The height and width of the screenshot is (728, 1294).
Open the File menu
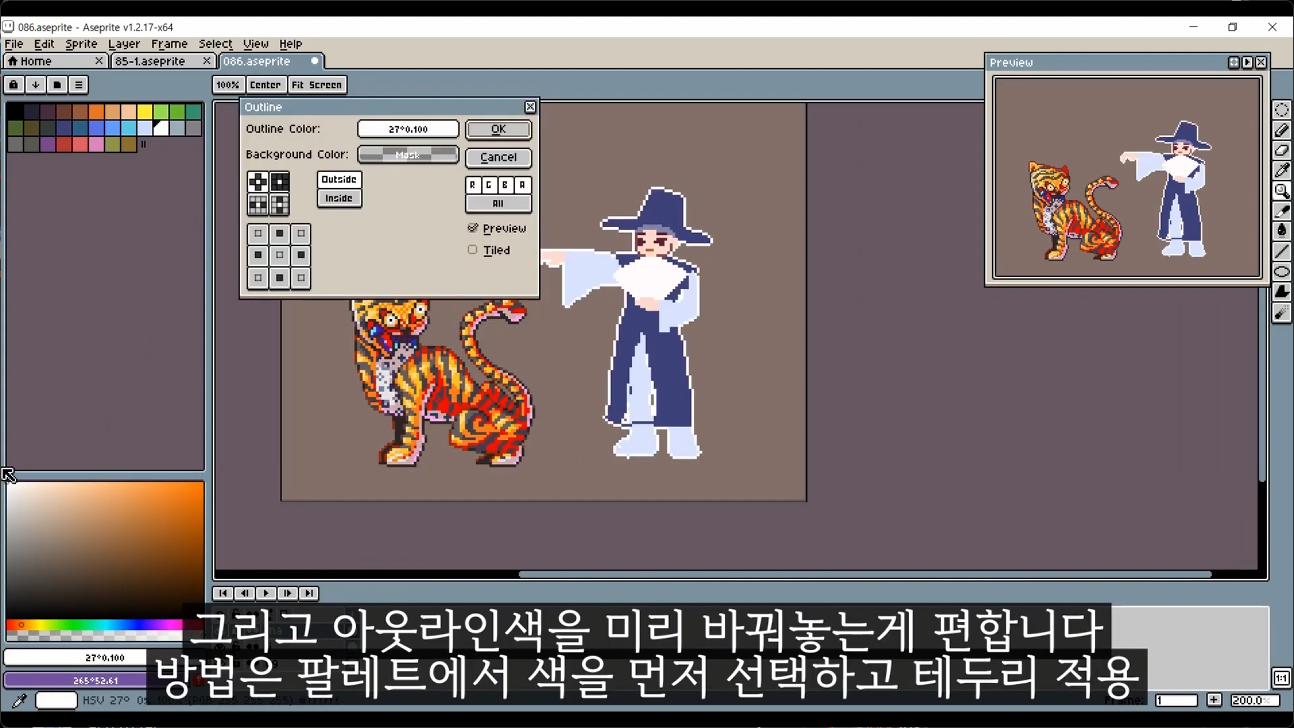pyautogui.click(x=14, y=44)
